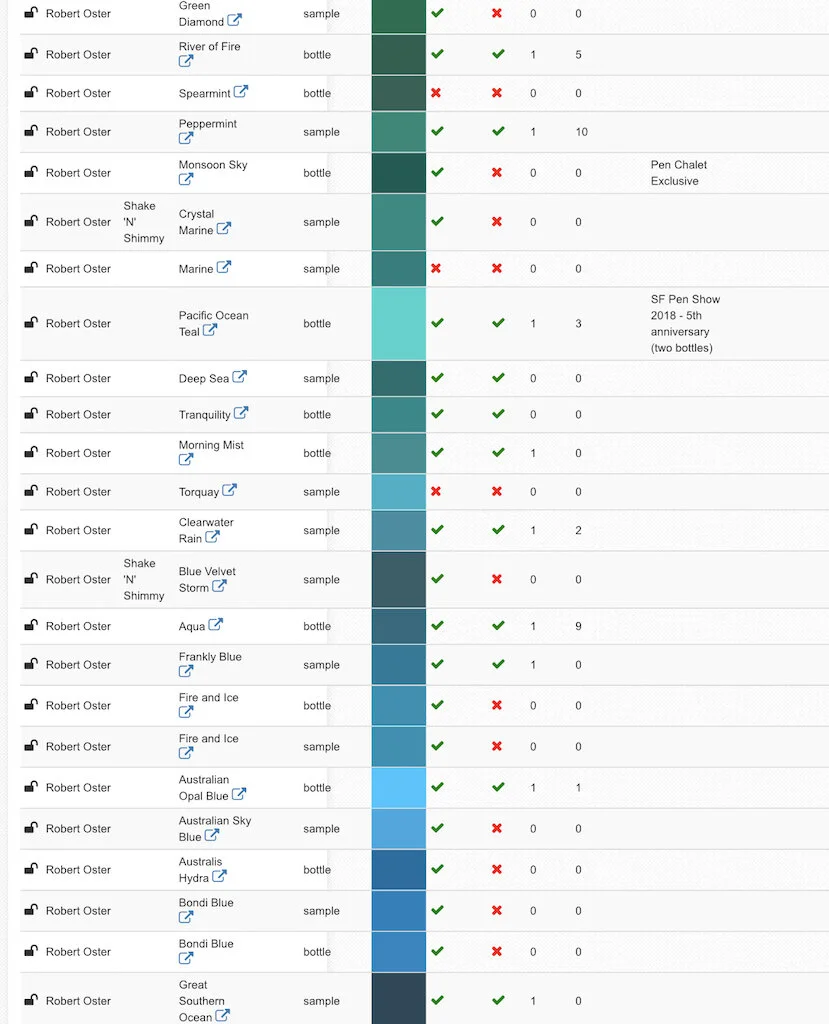829x1024 pixels.
Task: Open external link for Australis Hydra
Action: tap(219, 876)
